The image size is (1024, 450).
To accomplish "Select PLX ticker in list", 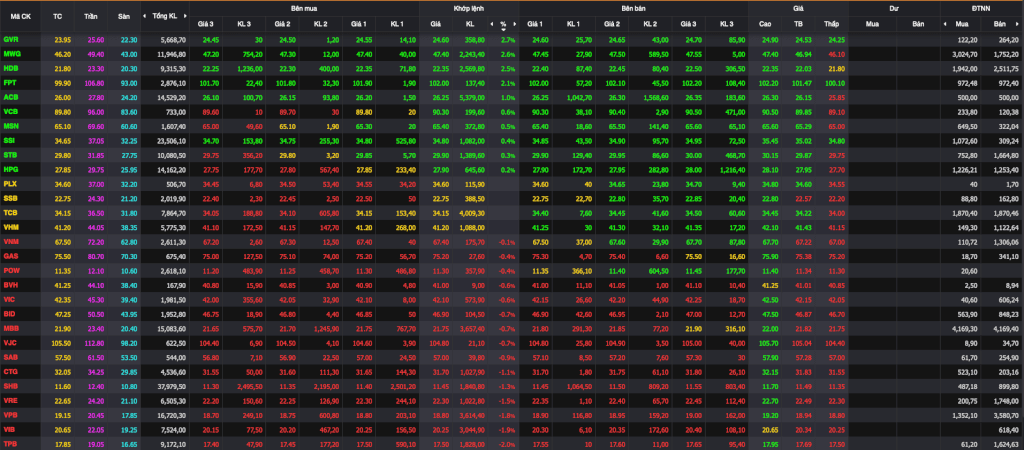I will click(10, 184).
